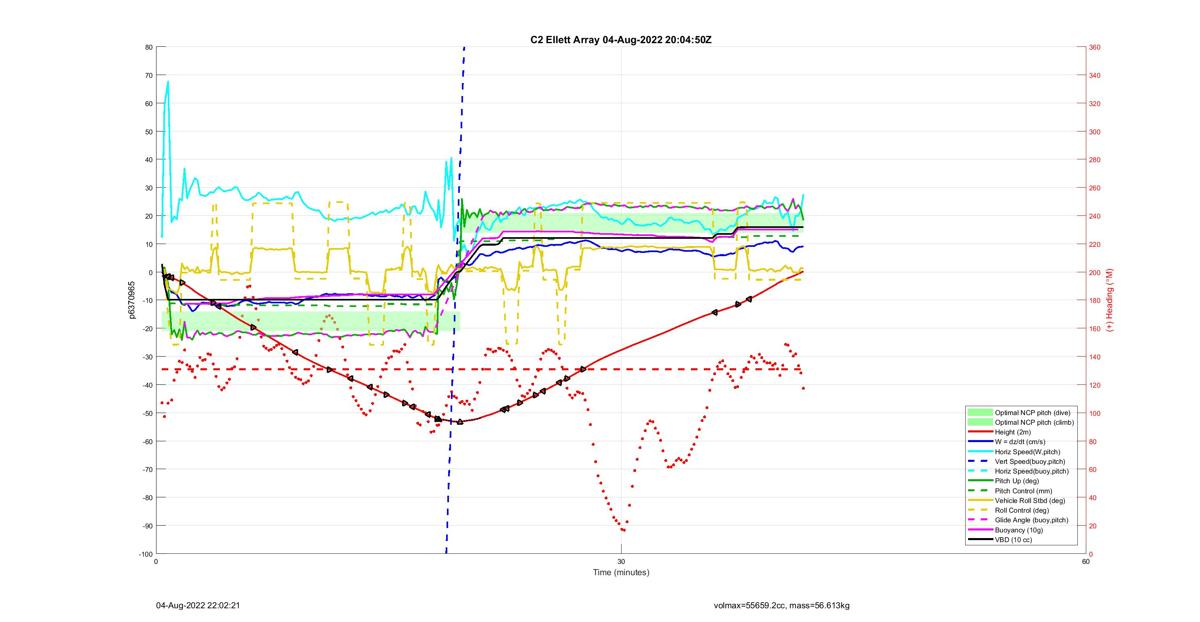This screenshot has width=1200, height=622.
Task: Click the y-axis label p6370965
Action: (132, 300)
